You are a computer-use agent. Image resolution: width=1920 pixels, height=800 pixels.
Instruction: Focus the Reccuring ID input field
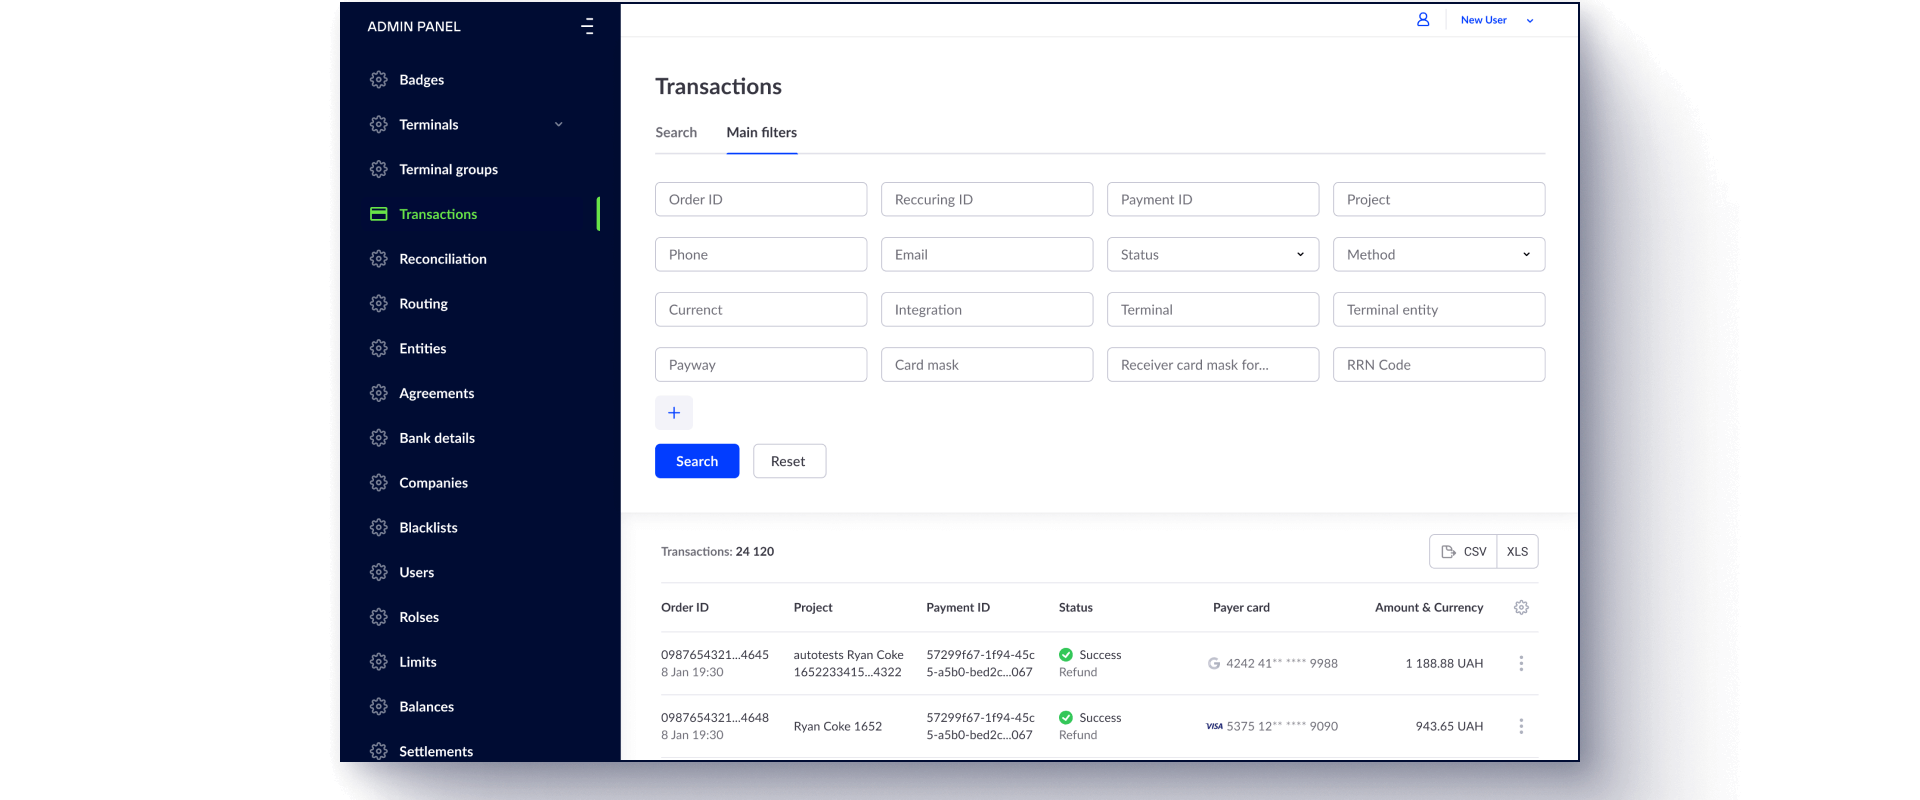(987, 200)
